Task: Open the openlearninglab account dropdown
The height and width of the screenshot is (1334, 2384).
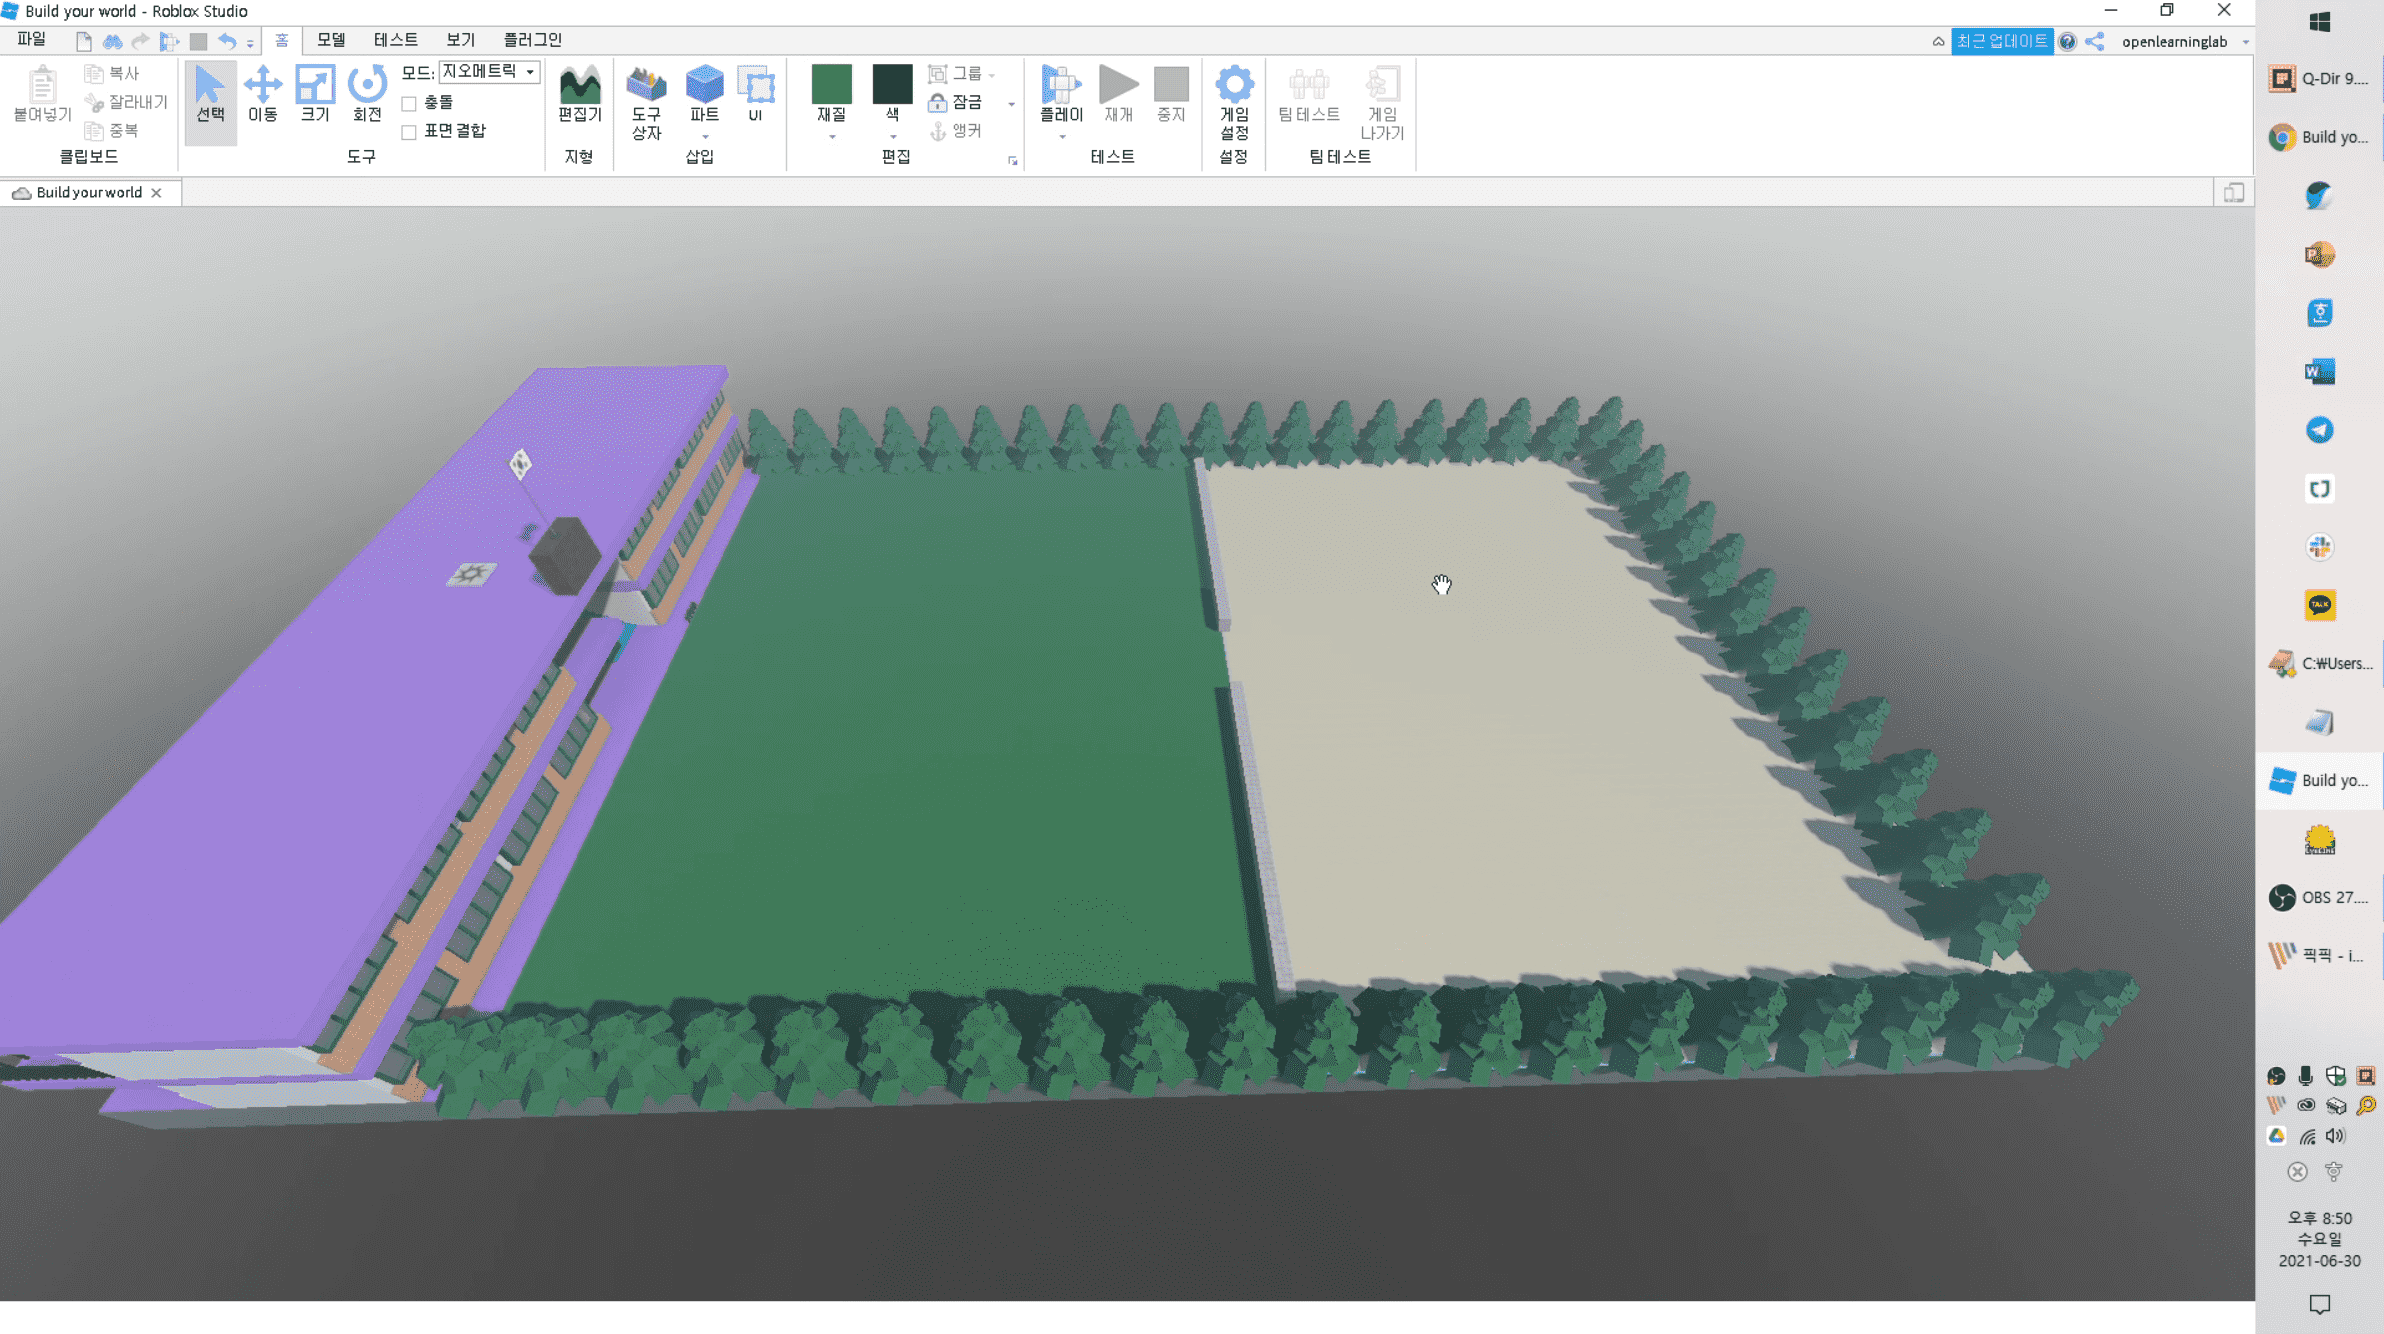Action: (x=2245, y=42)
